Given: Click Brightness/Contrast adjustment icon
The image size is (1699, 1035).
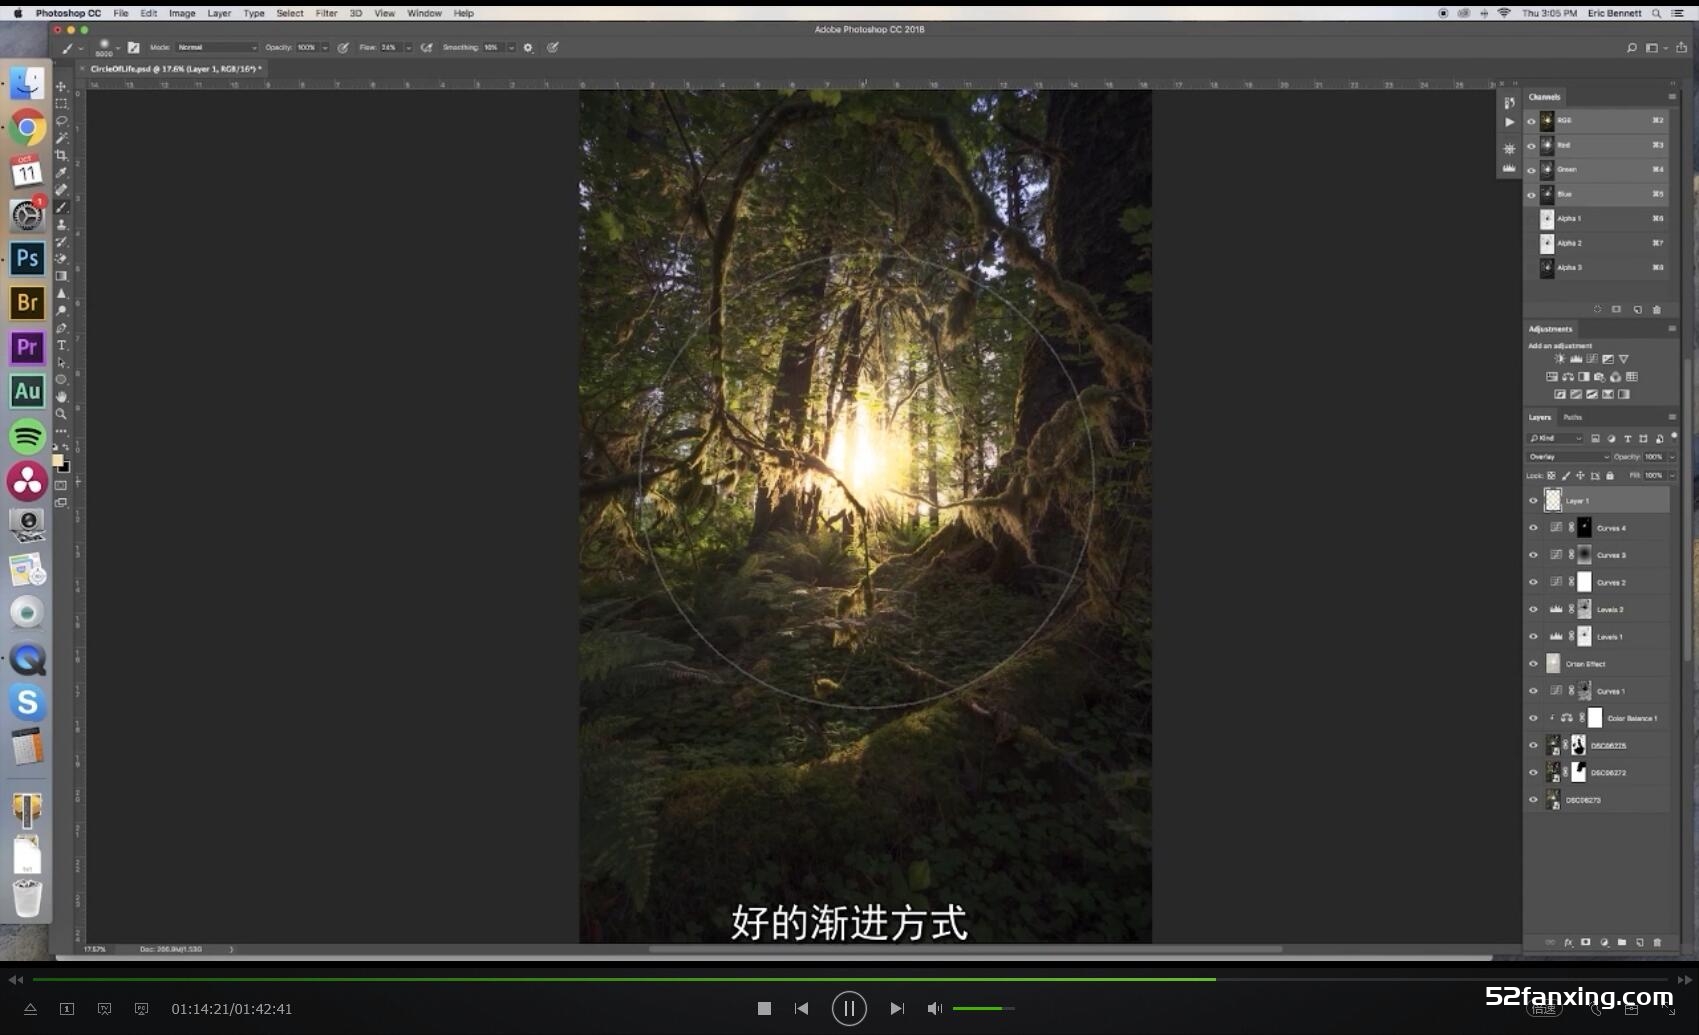Looking at the screenshot, I should click(x=1559, y=359).
